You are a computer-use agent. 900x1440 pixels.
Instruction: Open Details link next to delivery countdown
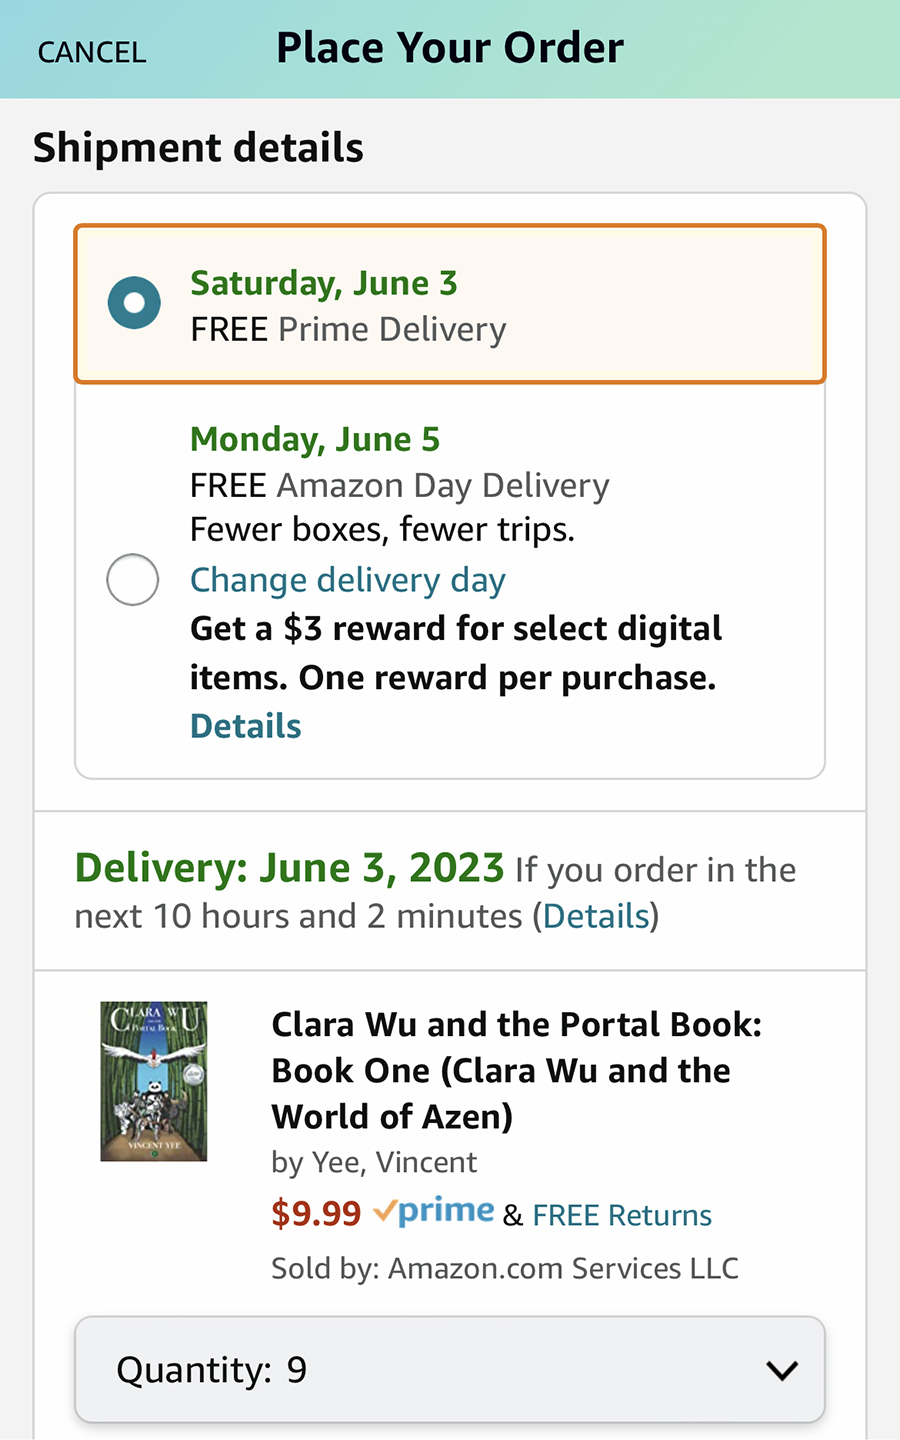[x=596, y=916]
